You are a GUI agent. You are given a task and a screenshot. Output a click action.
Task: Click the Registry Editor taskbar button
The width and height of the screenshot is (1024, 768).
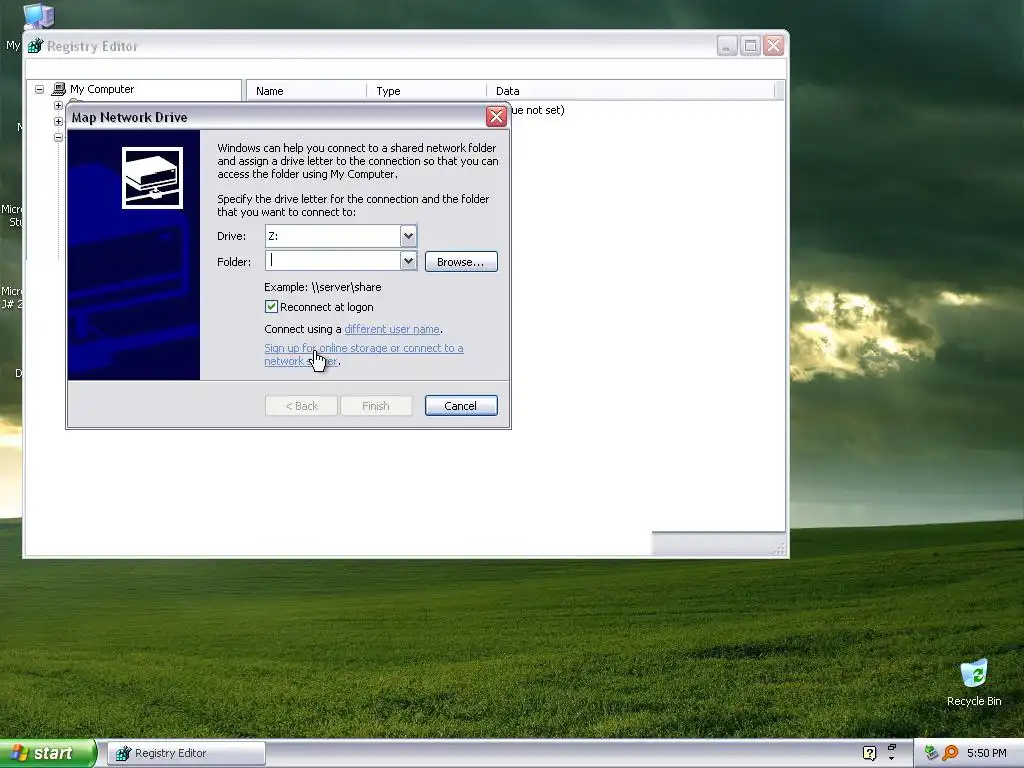click(187, 753)
